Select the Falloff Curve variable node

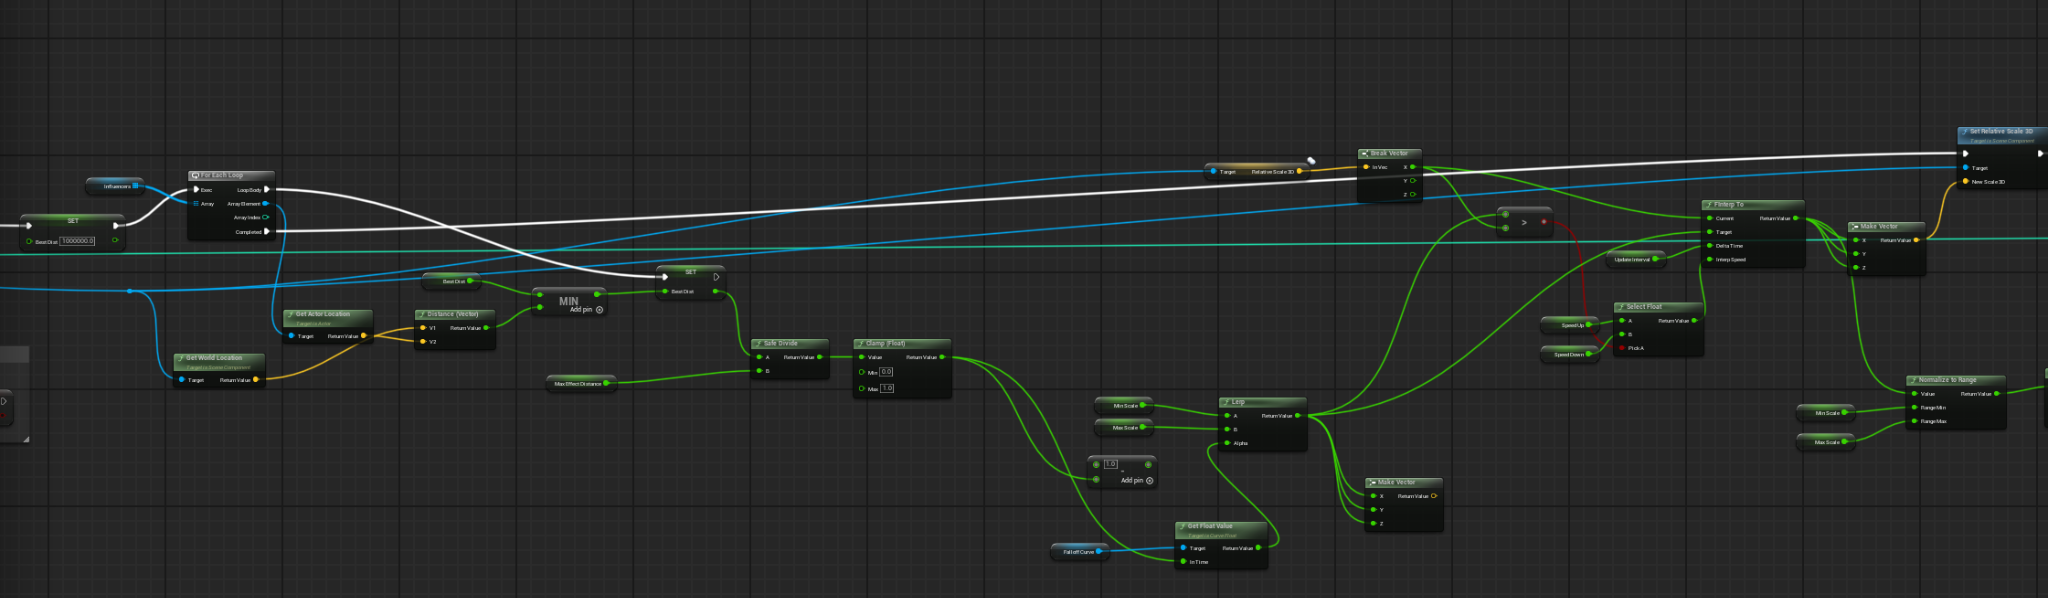[x=1077, y=552]
